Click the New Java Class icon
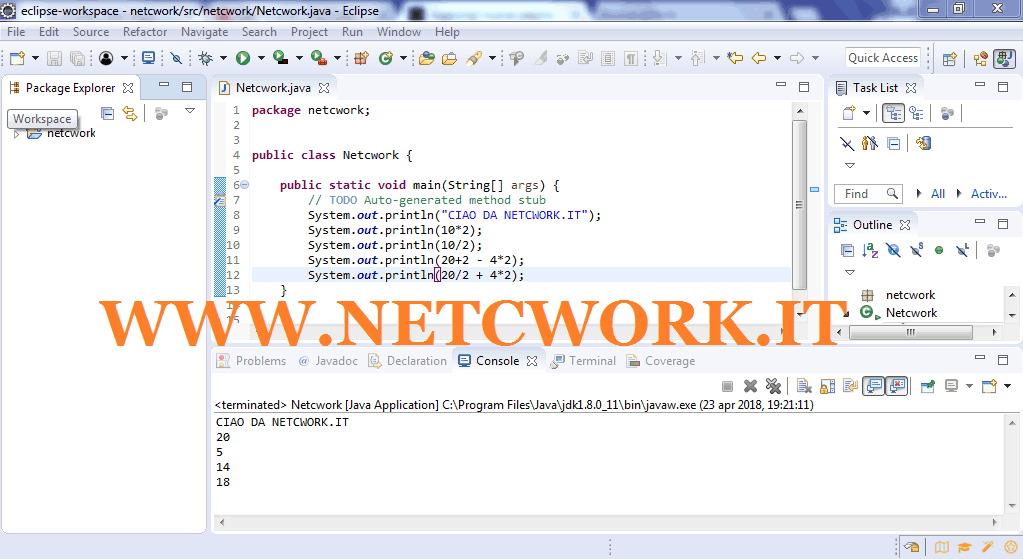 tap(386, 58)
